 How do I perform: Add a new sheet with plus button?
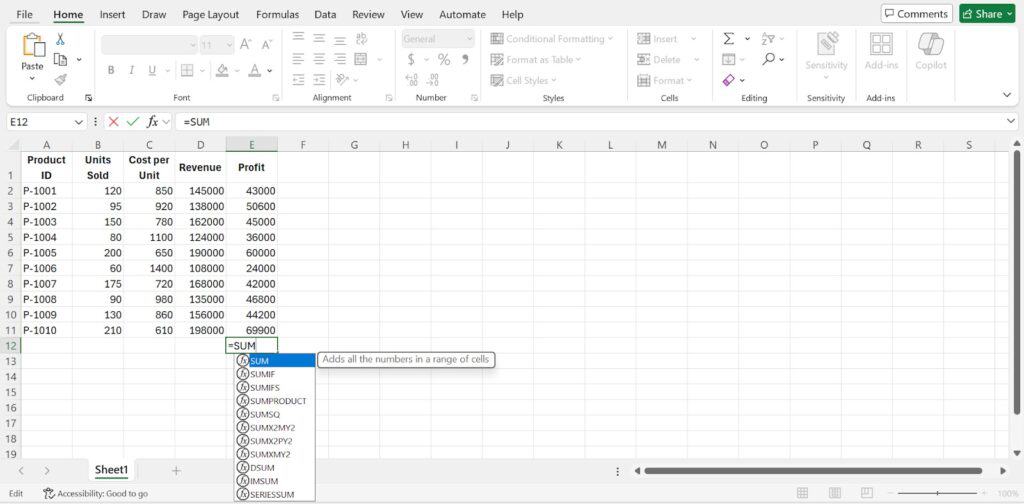click(176, 471)
